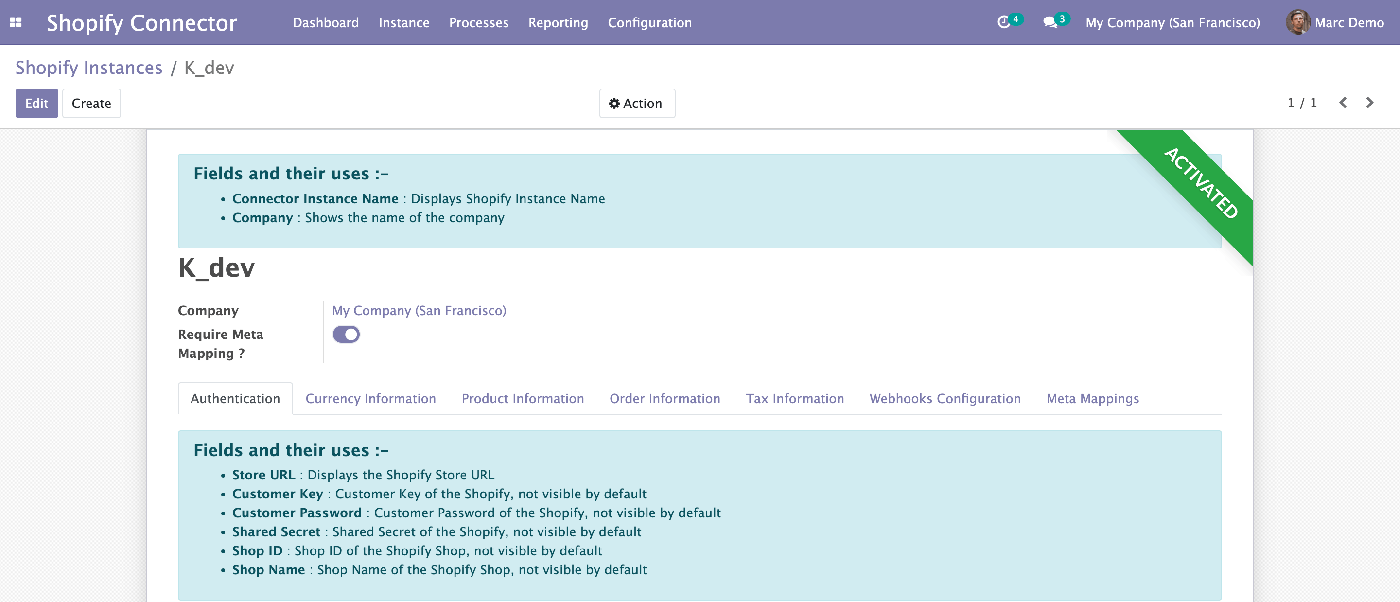Click the Edit button
Image resolution: width=1400 pixels, height=602 pixels.
(x=37, y=103)
